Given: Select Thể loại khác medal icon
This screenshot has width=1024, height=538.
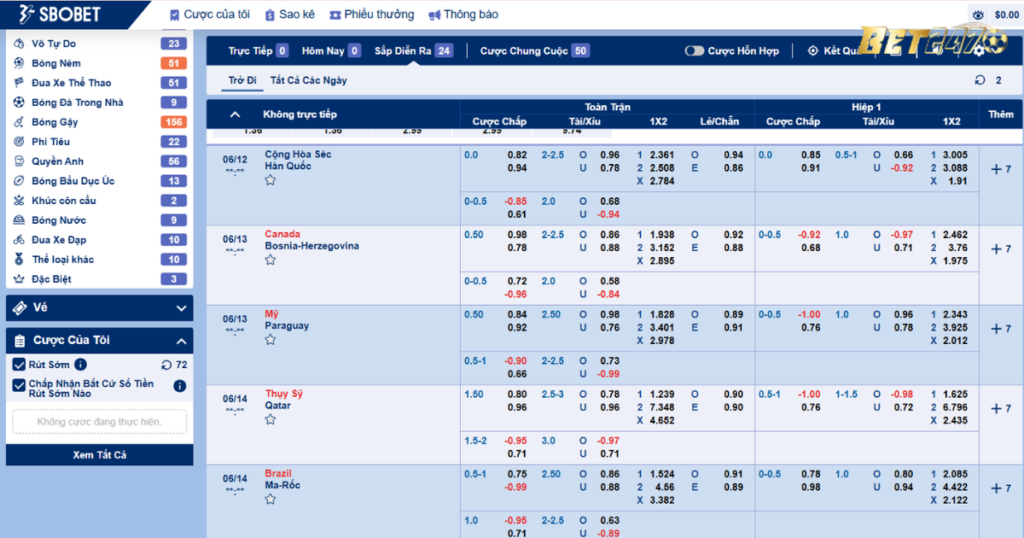Looking at the screenshot, I should click(19, 259).
